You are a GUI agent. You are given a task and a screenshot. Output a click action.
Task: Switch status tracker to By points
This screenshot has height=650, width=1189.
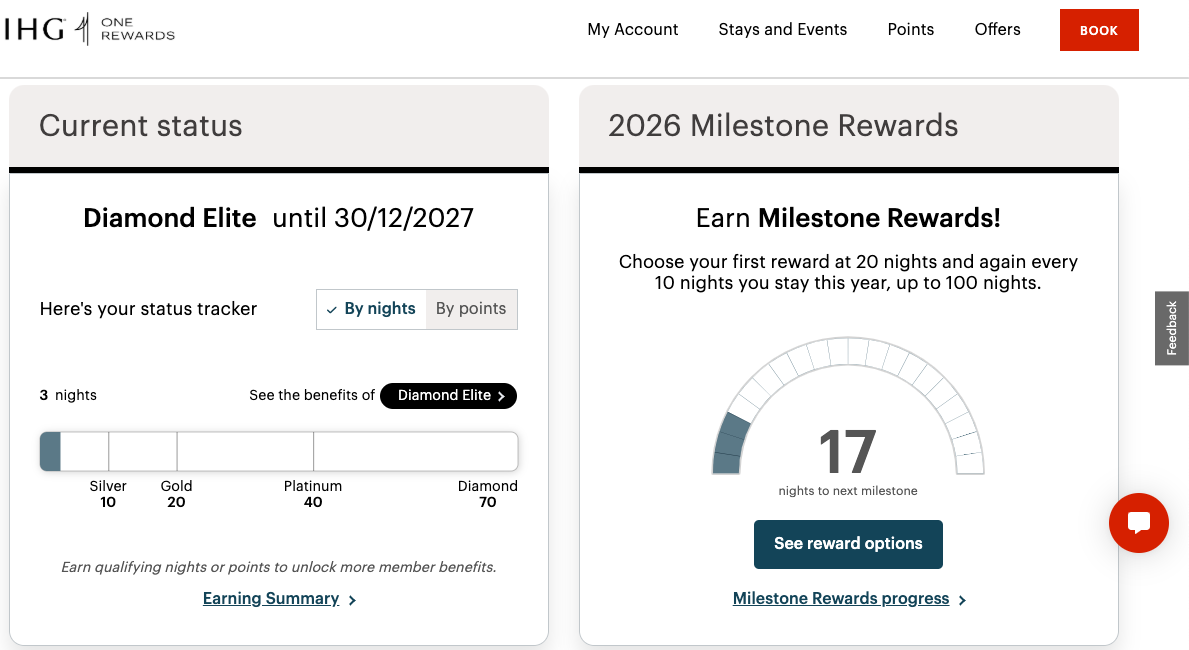click(x=471, y=309)
